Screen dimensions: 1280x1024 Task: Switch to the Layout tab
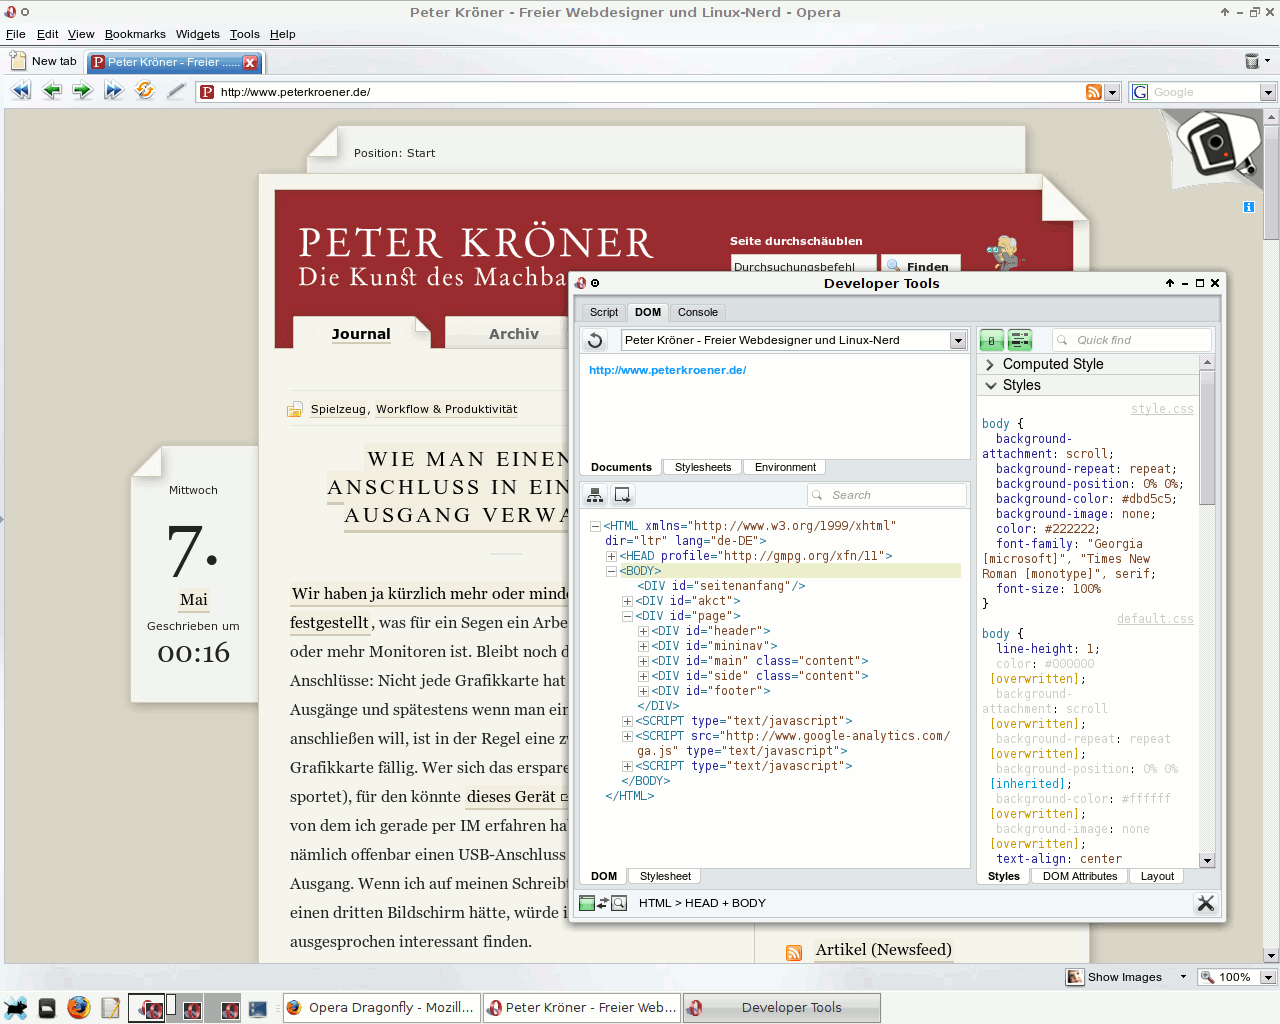[1157, 876]
